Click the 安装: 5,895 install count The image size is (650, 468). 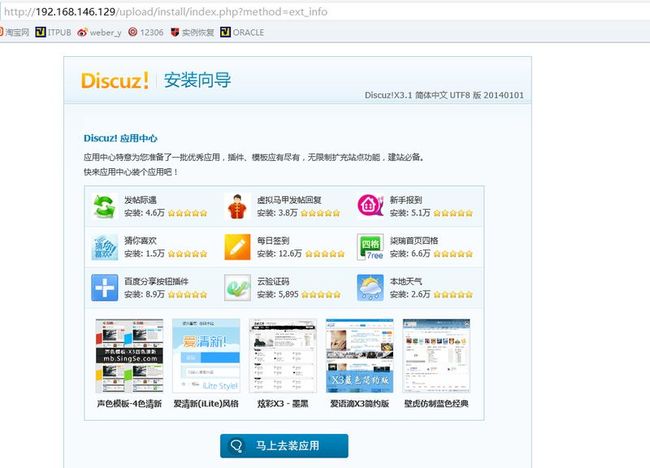point(278,294)
